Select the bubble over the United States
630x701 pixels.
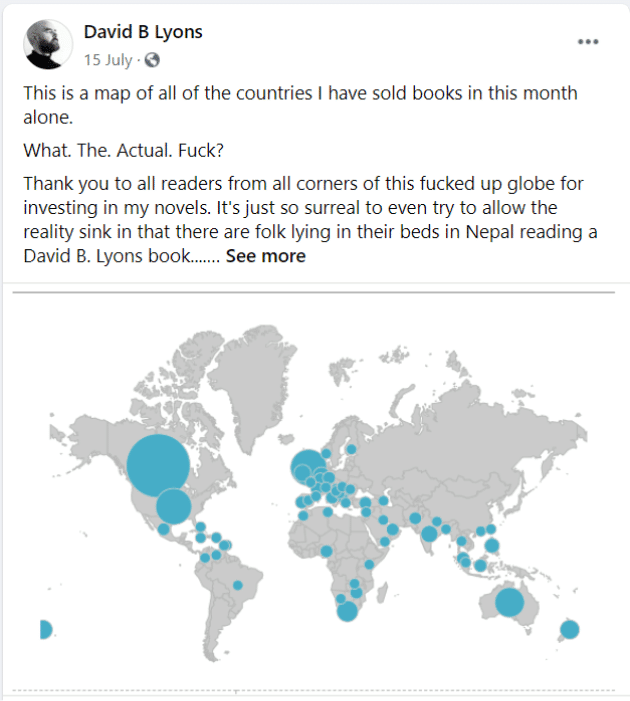173,506
